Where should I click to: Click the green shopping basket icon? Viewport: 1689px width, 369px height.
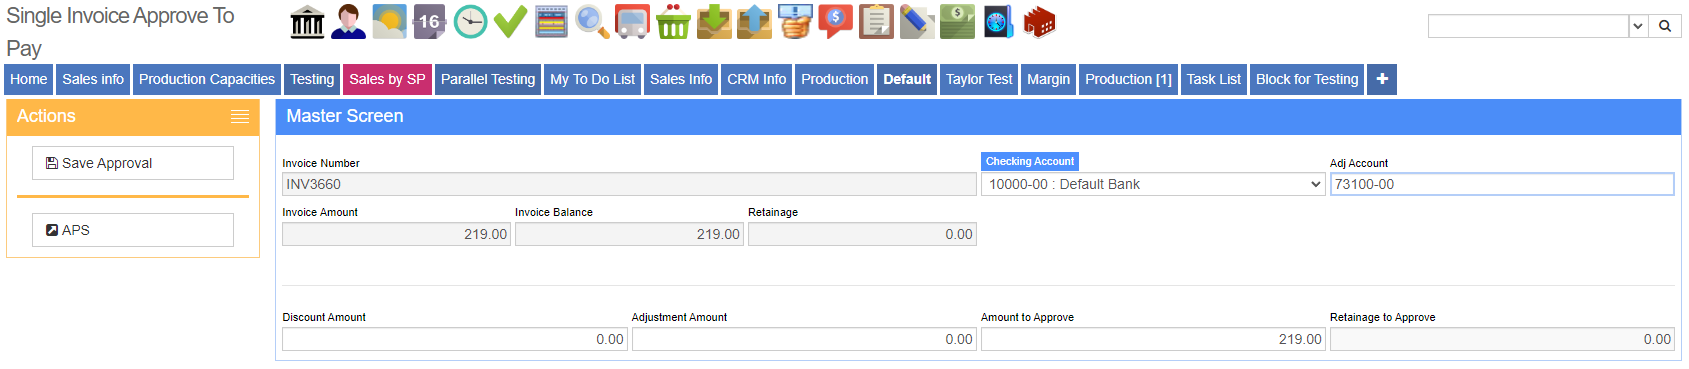673,21
